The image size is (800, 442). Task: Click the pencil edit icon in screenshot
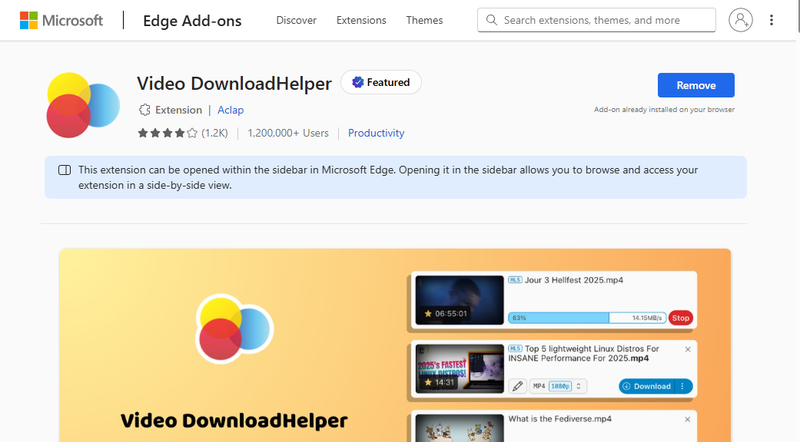point(517,386)
